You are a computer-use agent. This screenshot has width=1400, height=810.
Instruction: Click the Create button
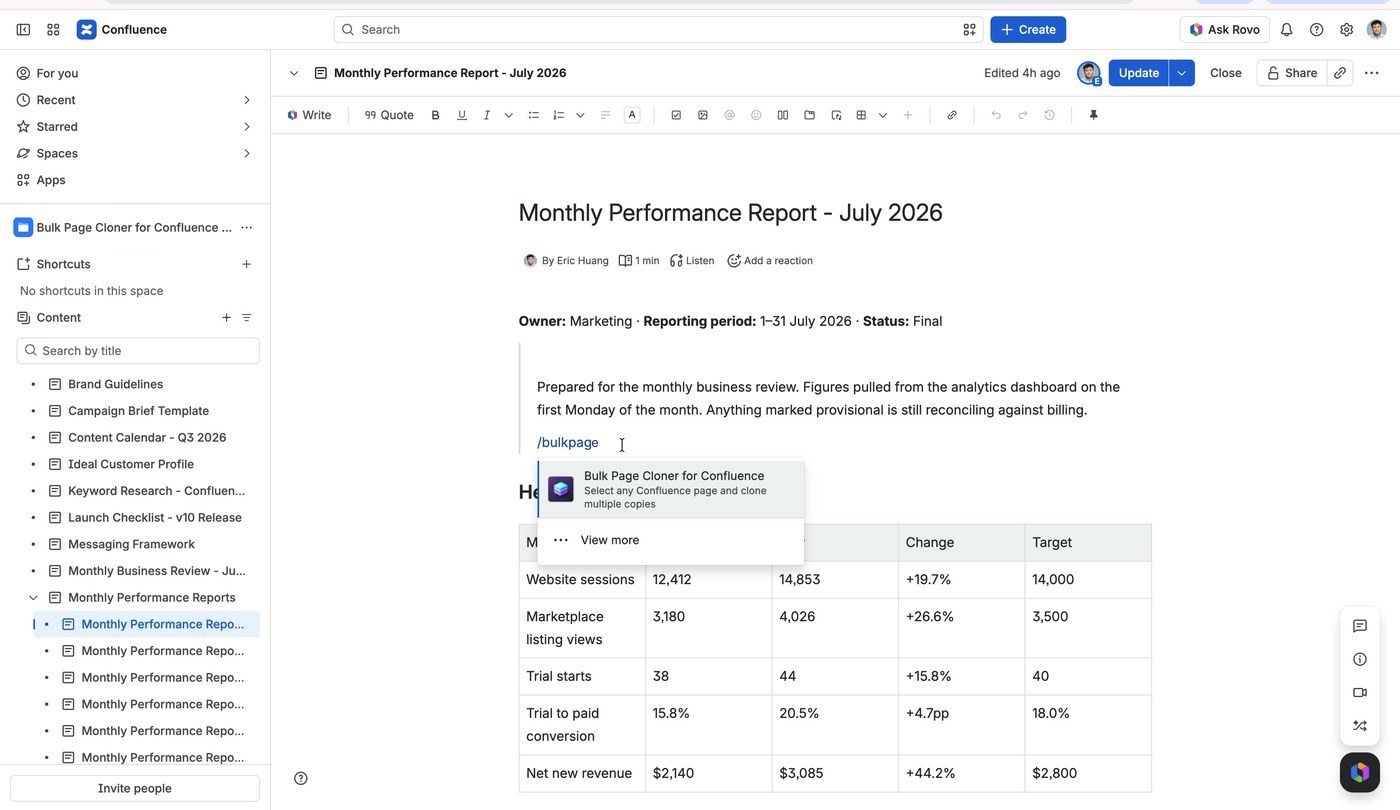[x=1028, y=30]
